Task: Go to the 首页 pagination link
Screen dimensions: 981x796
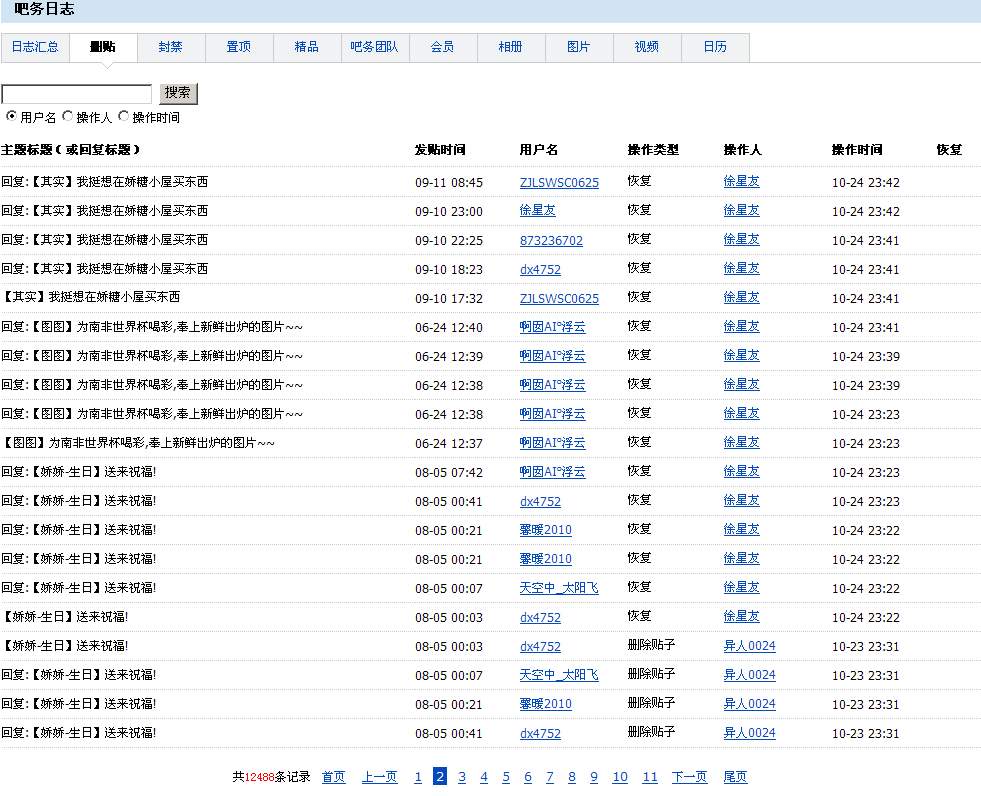Action: point(334,777)
